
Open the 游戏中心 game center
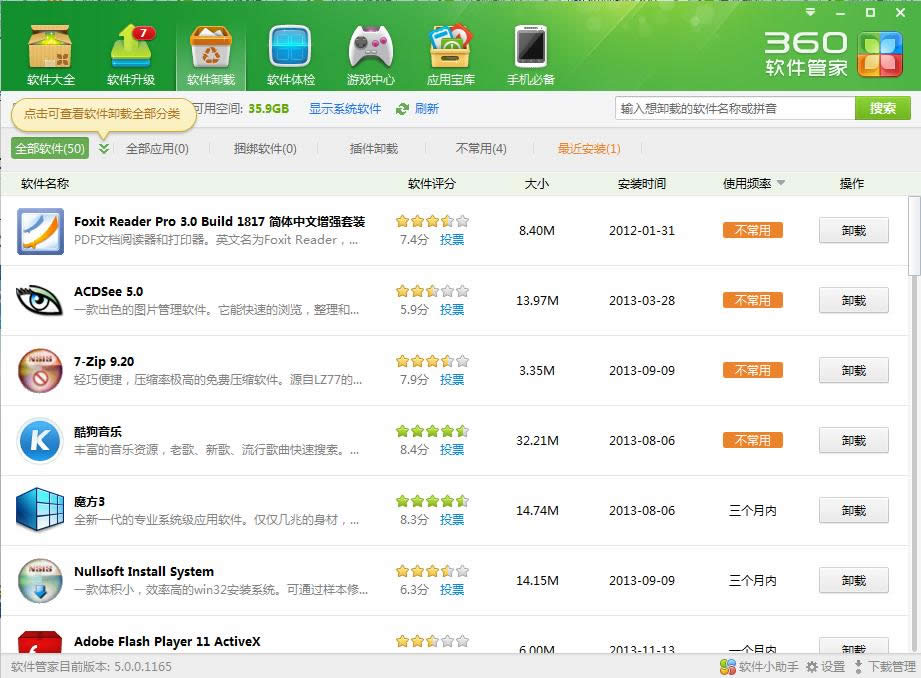[x=370, y=55]
